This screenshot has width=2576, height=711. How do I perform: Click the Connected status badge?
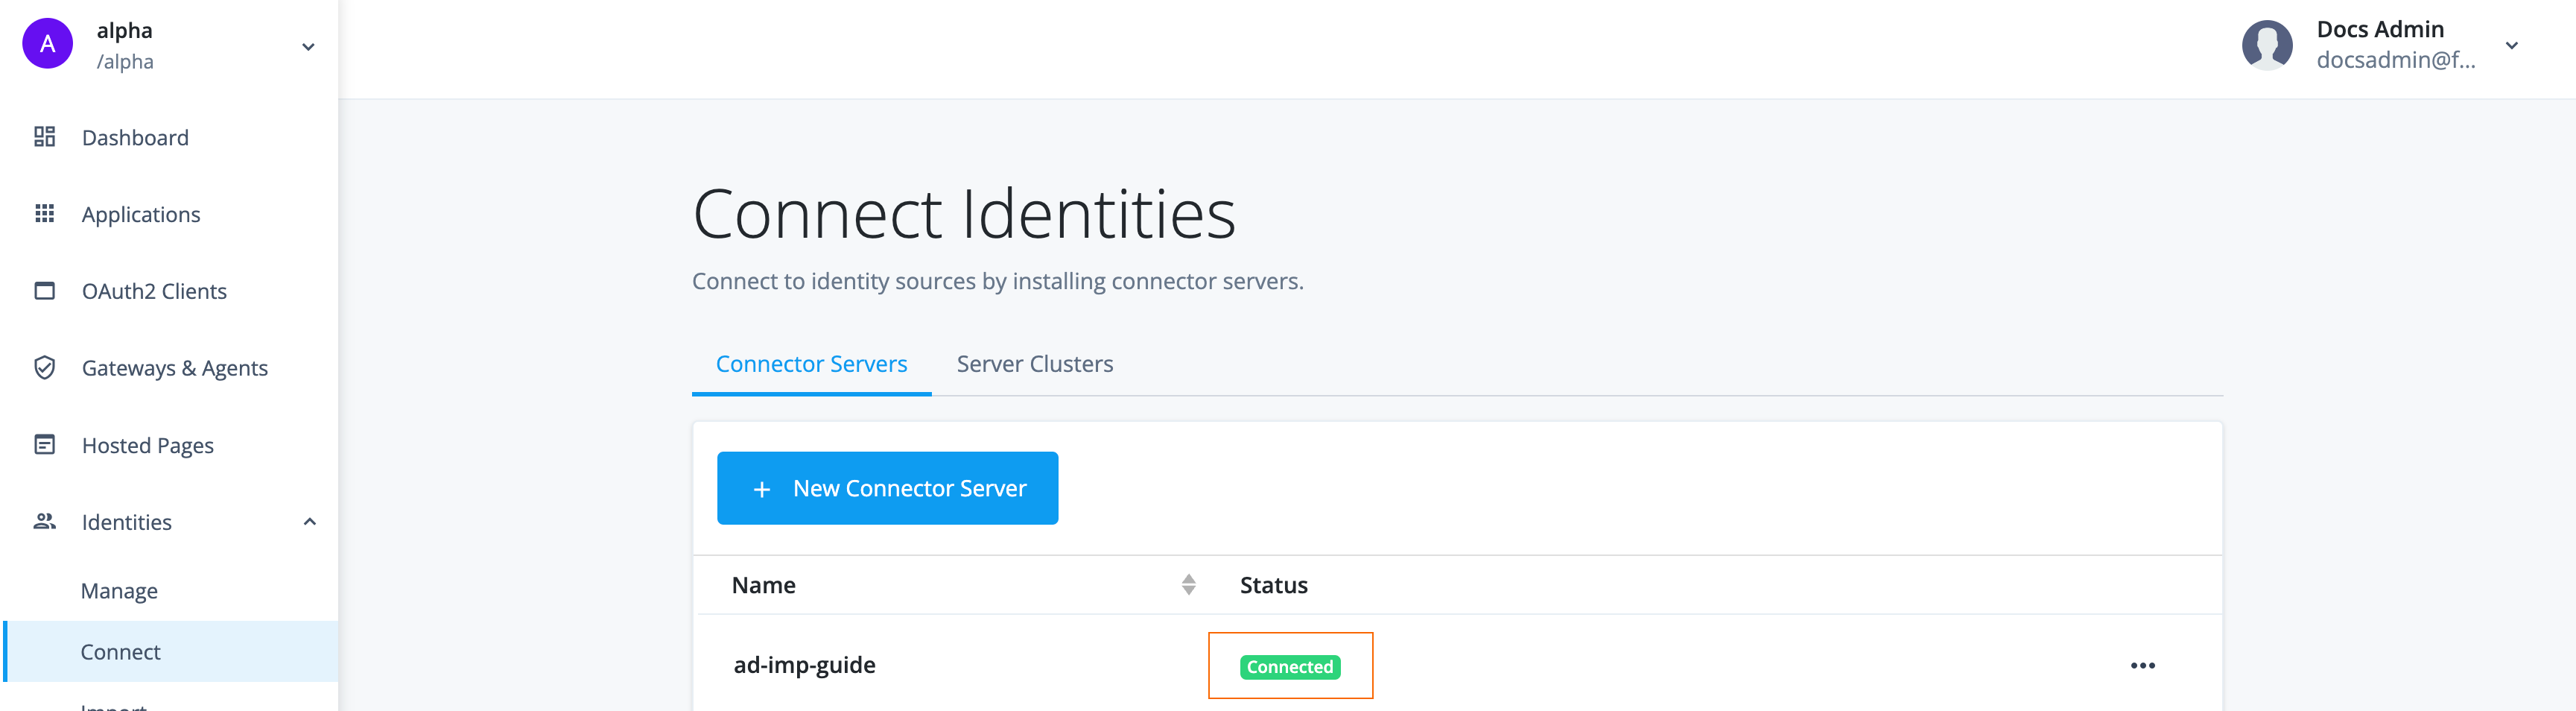(x=1289, y=666)
